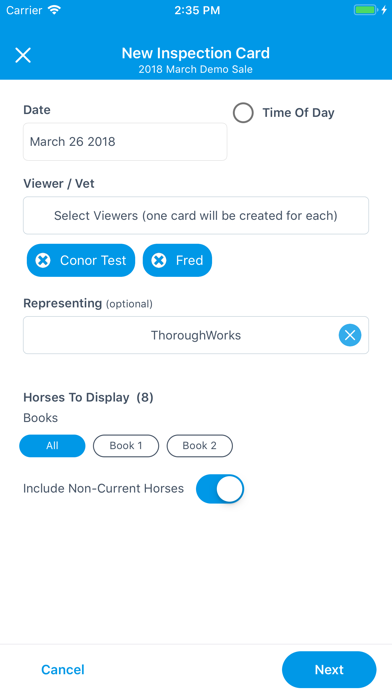Close the New Inspection Card screen
This screenshot has height=696, width=392.
click(x=23, y=55)
